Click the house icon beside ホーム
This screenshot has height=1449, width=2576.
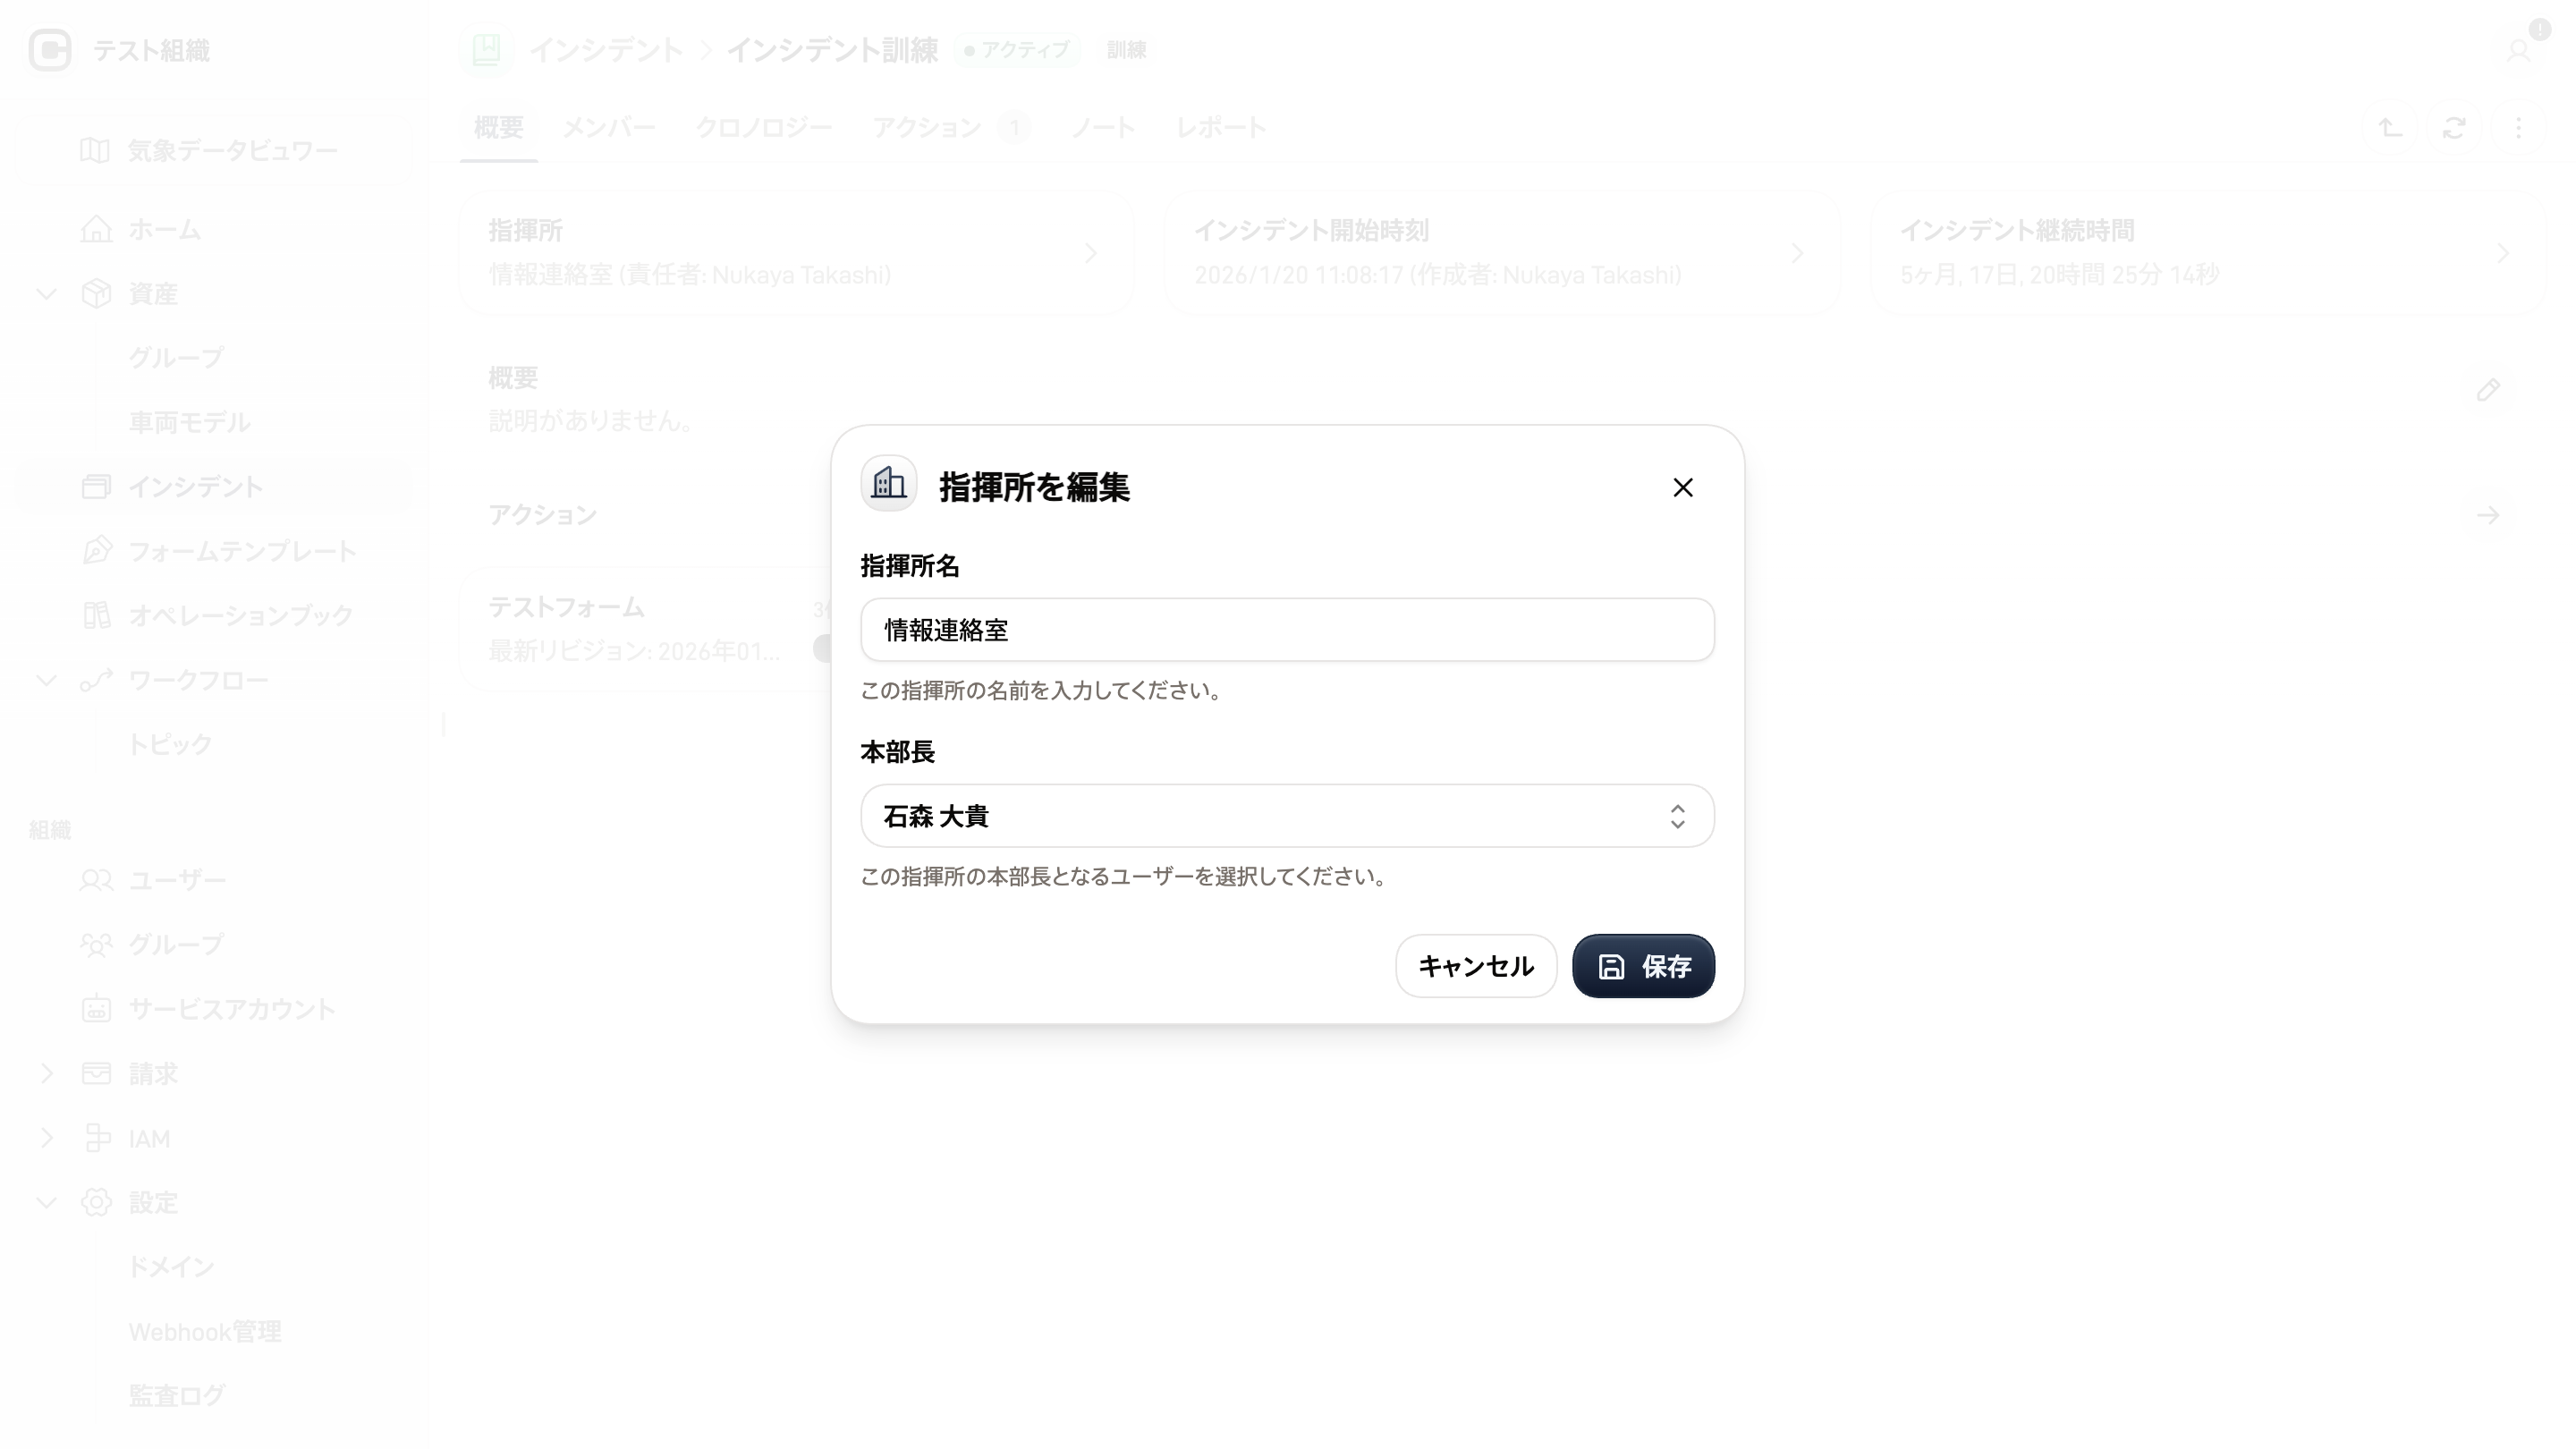tap(96, 229)
